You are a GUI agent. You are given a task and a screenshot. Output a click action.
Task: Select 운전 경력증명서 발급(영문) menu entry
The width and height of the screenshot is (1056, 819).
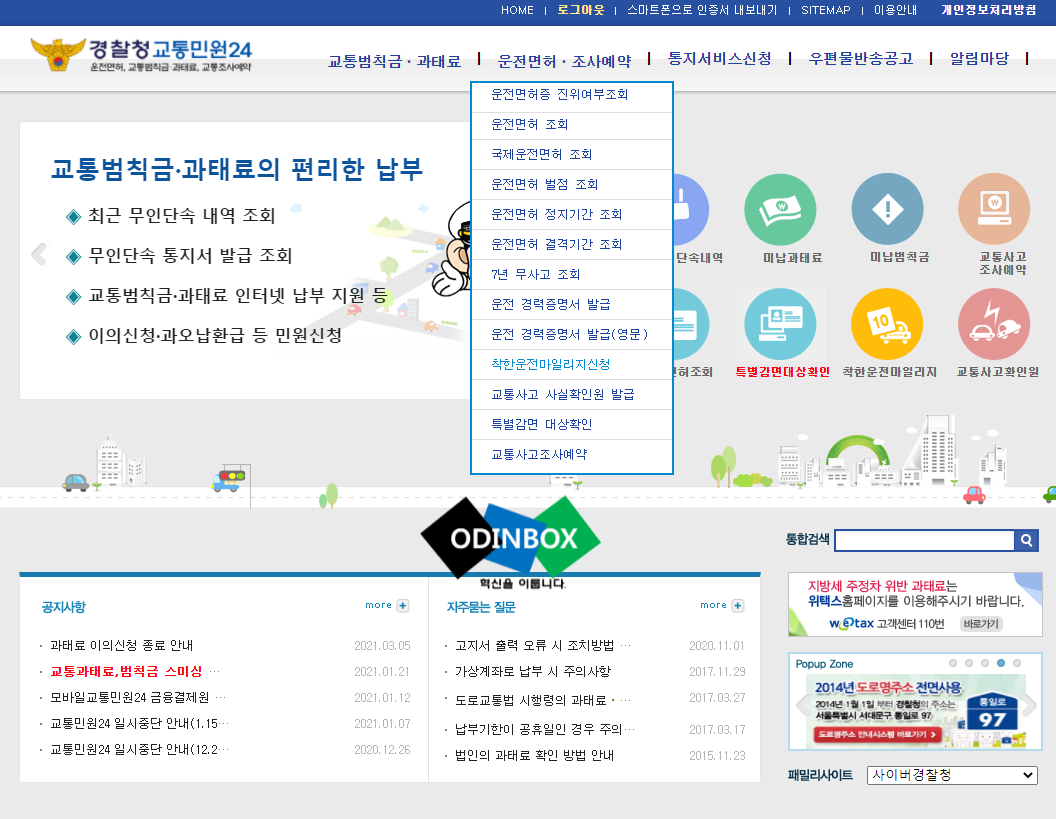pos(572,335)
